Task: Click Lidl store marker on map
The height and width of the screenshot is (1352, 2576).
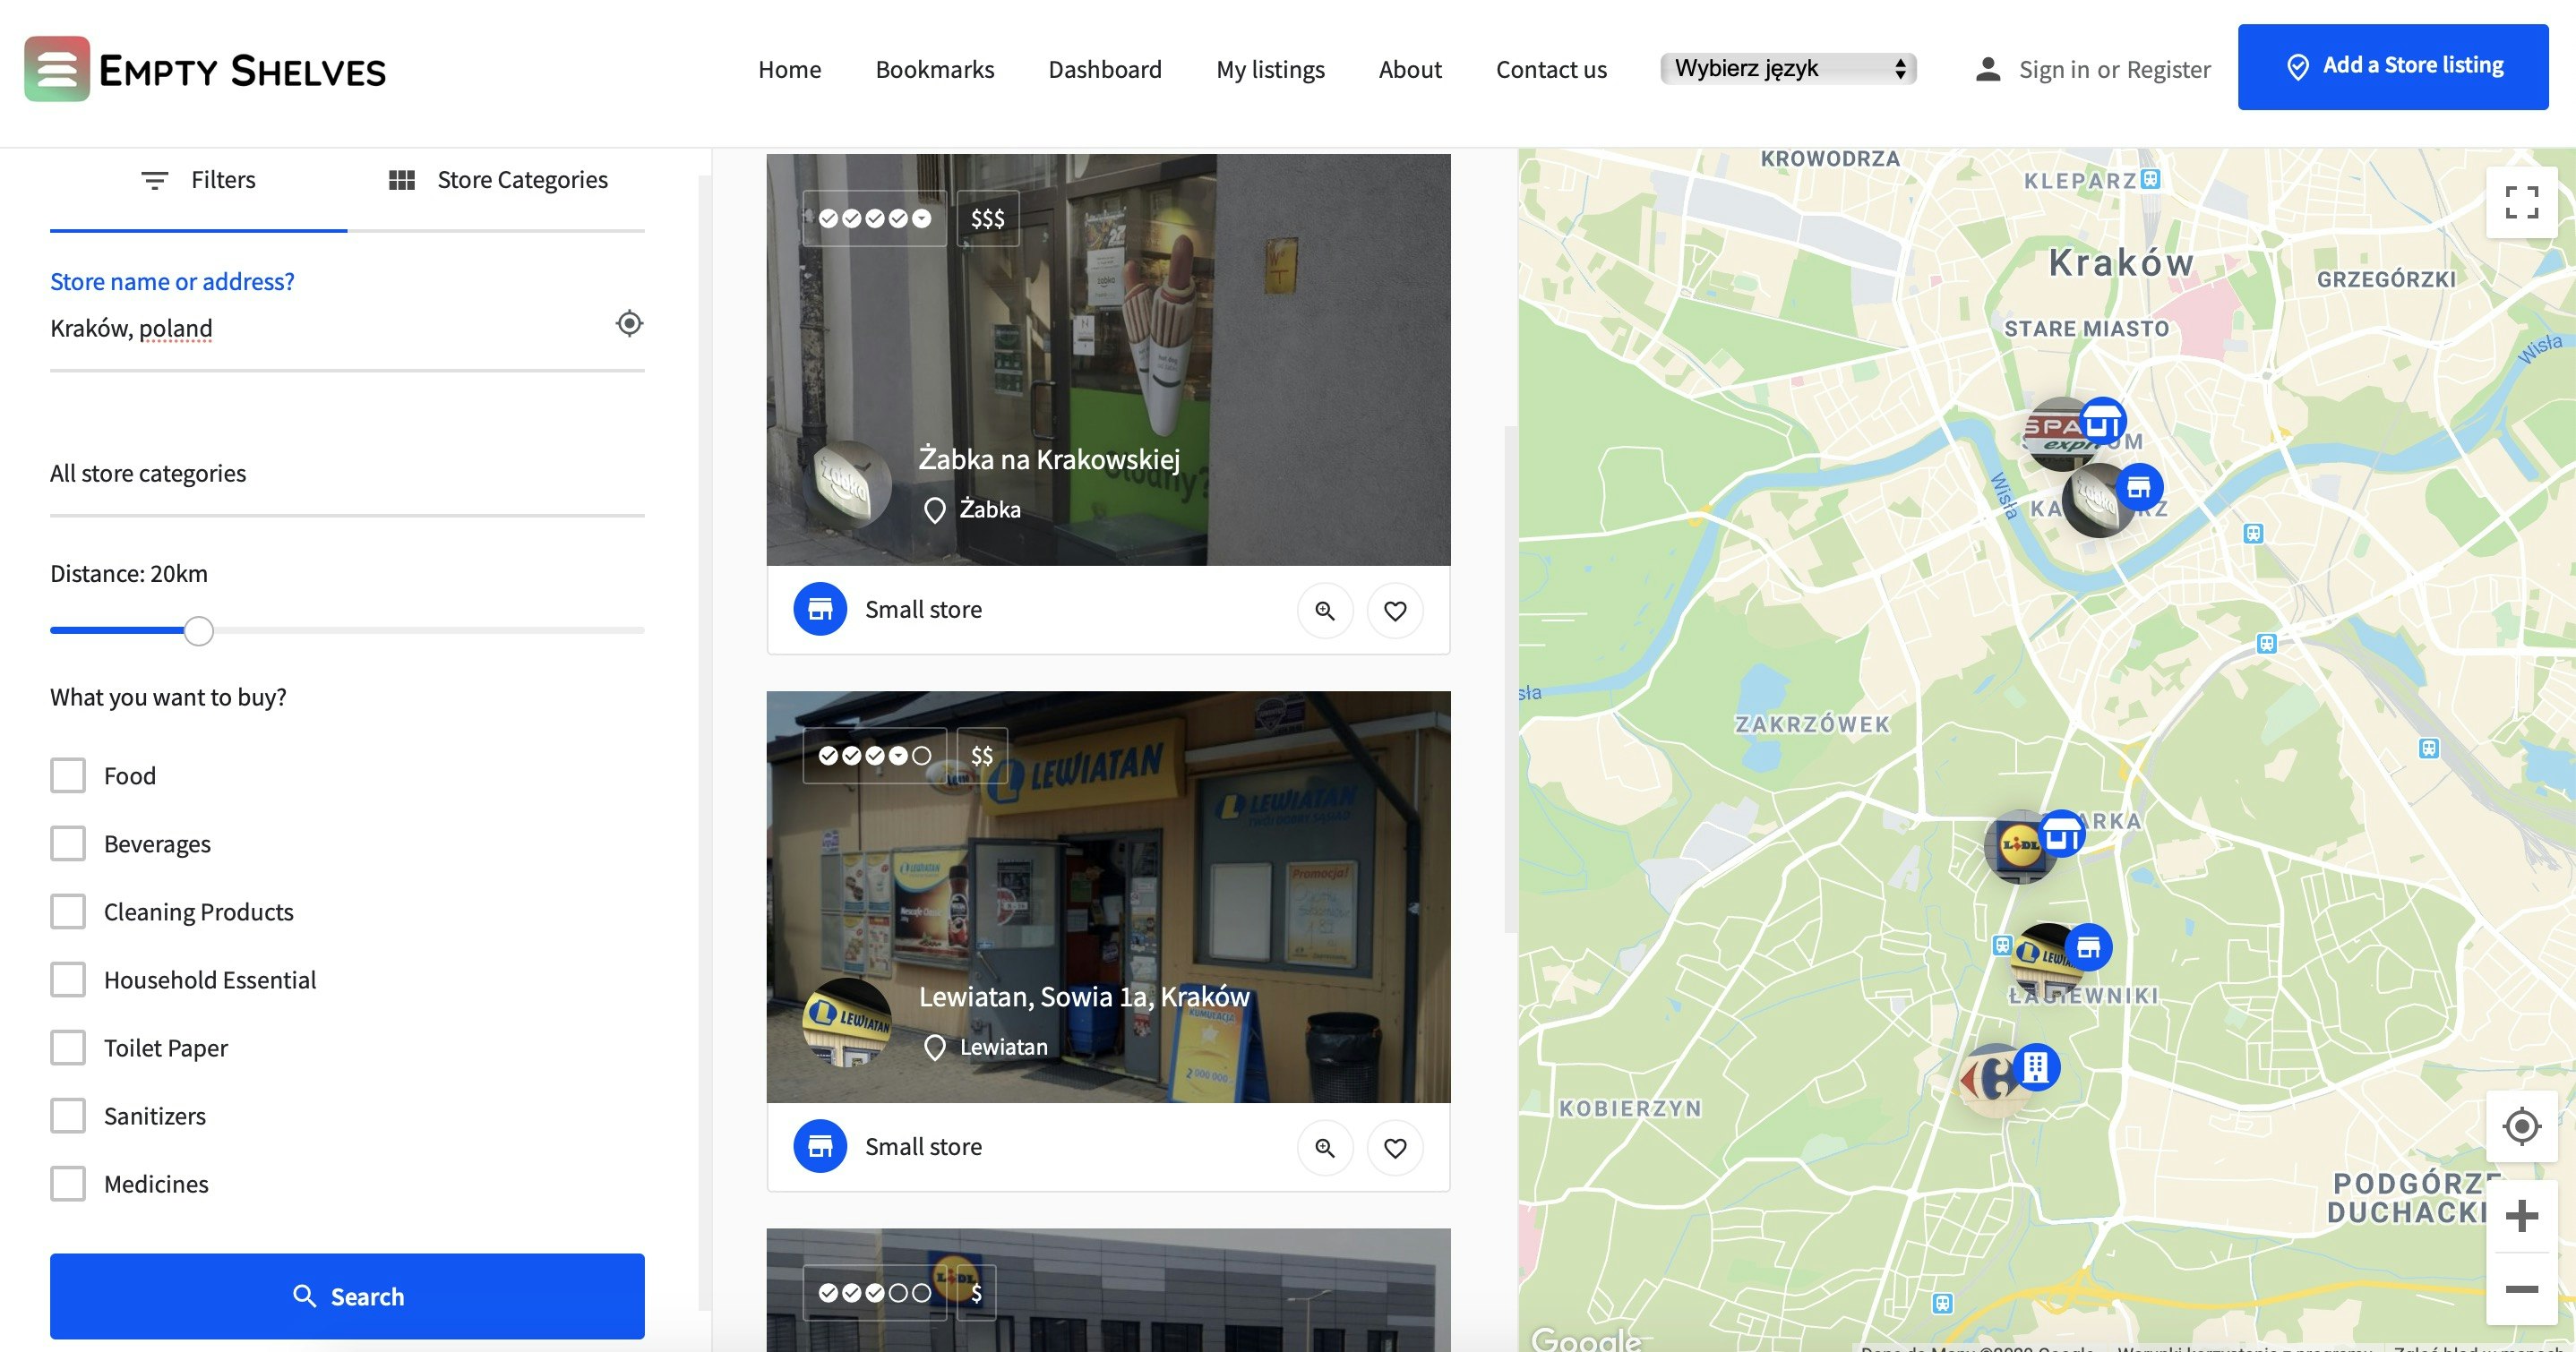Action: [x=2019, y=847]
